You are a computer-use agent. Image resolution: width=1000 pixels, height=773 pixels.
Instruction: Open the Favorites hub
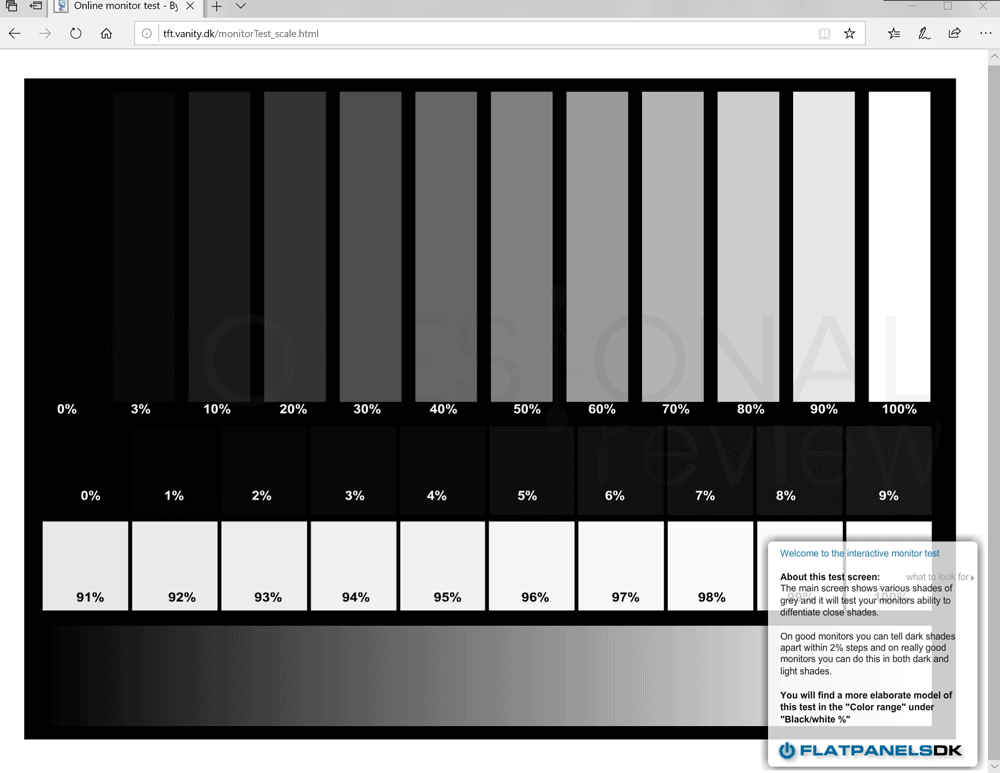pyautogui.click(x=893, y=33)
